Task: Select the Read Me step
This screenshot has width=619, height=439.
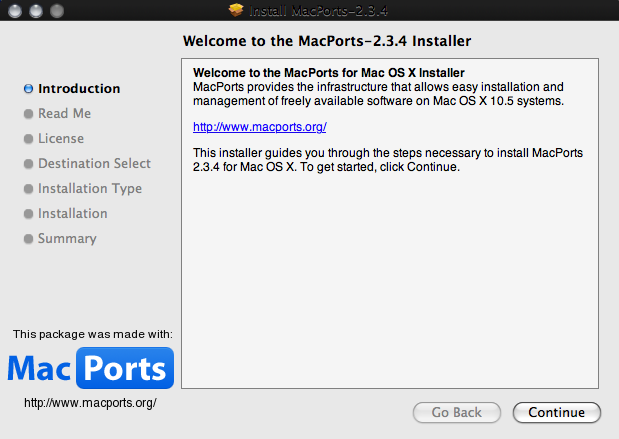Action: (x=64, y=113)
